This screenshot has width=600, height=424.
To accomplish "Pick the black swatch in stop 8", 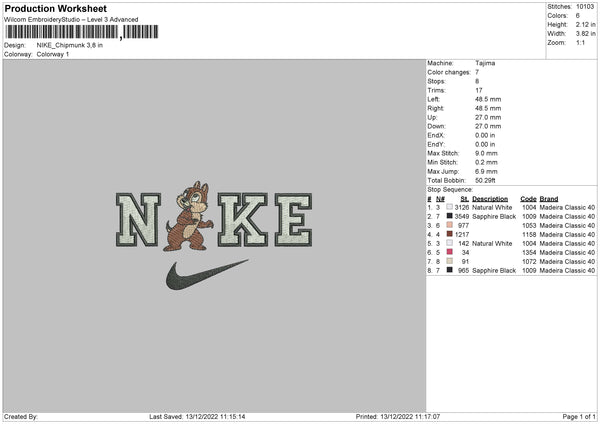I will point(450,270).
